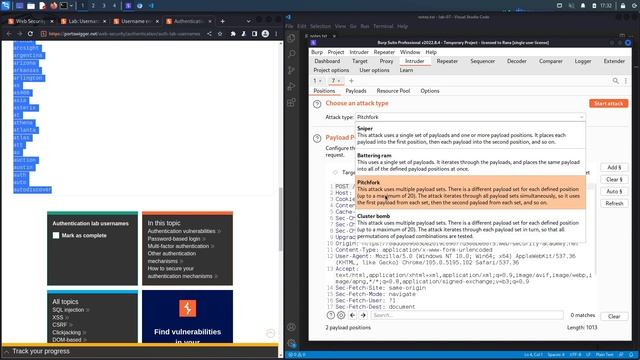Switch to the Repeater tool tab
Image resolution: width=640 pixels, height=360 pixels.
(447, 61)
